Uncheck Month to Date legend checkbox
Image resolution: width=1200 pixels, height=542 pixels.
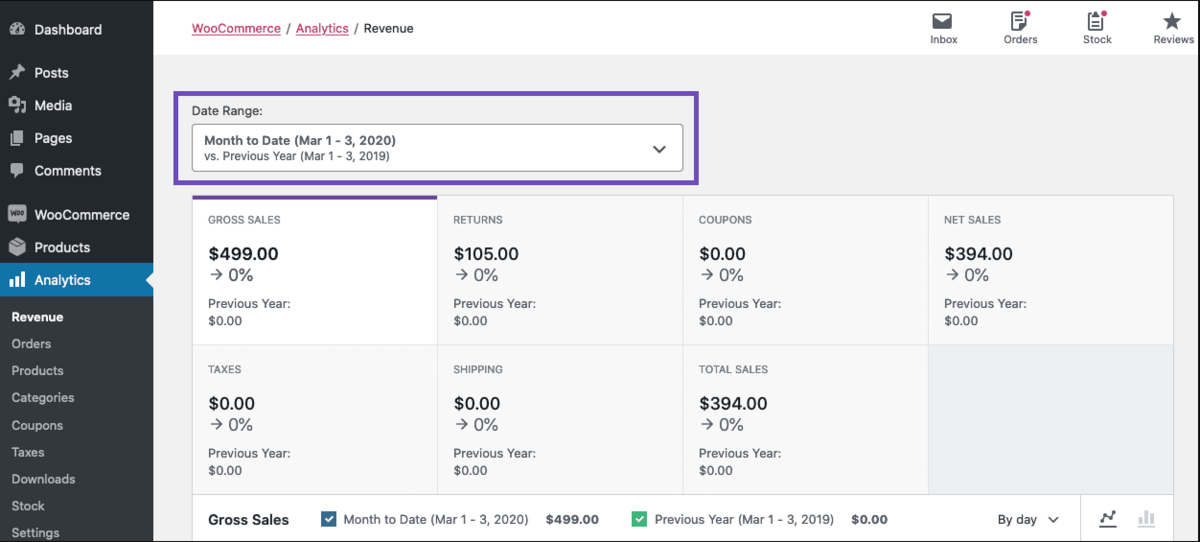coord(328,519)
